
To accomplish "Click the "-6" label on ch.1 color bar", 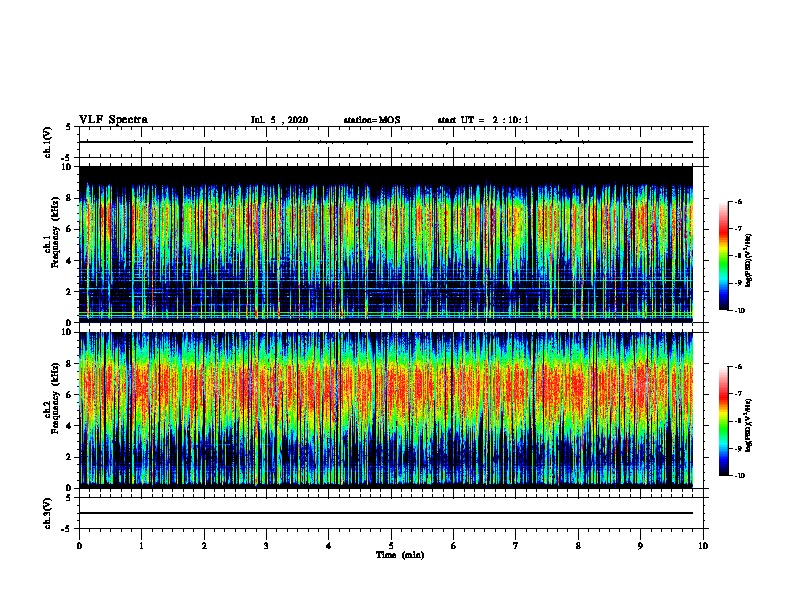I will pyautogui.click(x=738, y=201).
